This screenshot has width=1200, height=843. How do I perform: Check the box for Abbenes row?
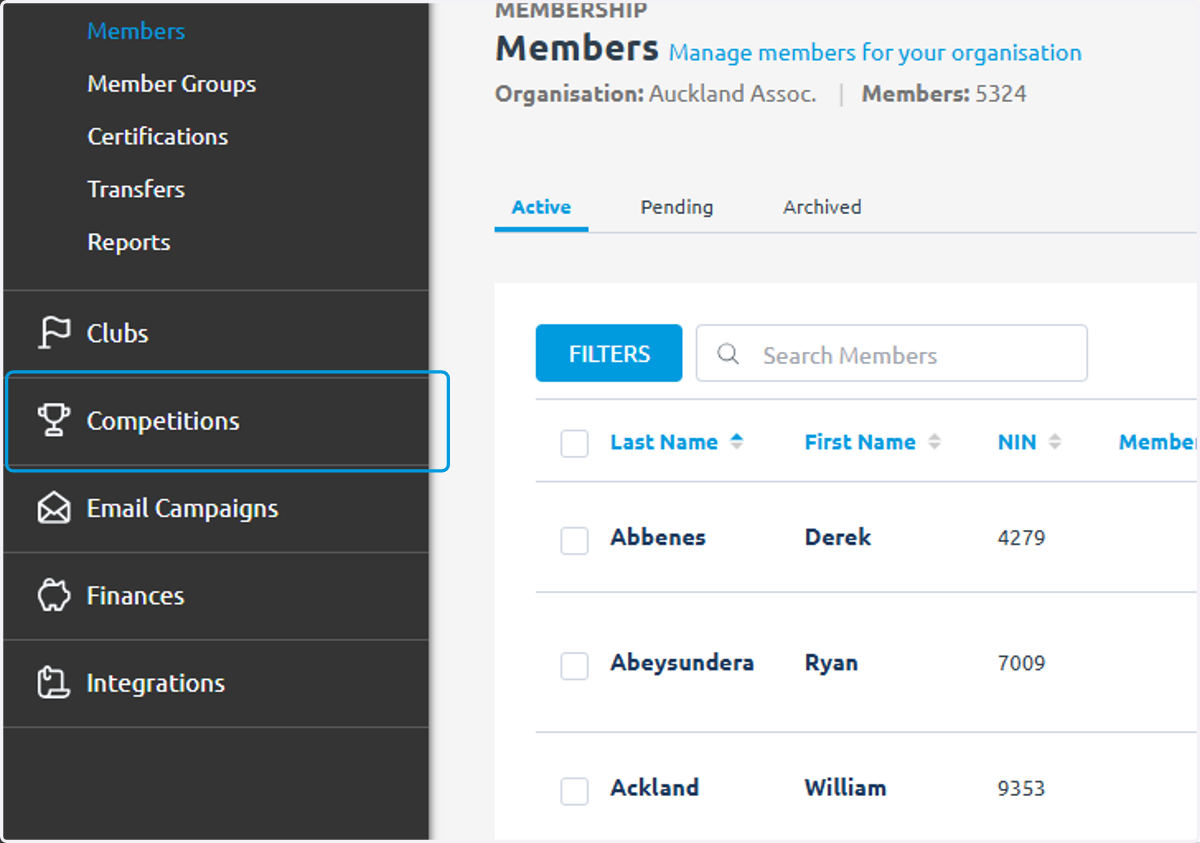(574, 540)
